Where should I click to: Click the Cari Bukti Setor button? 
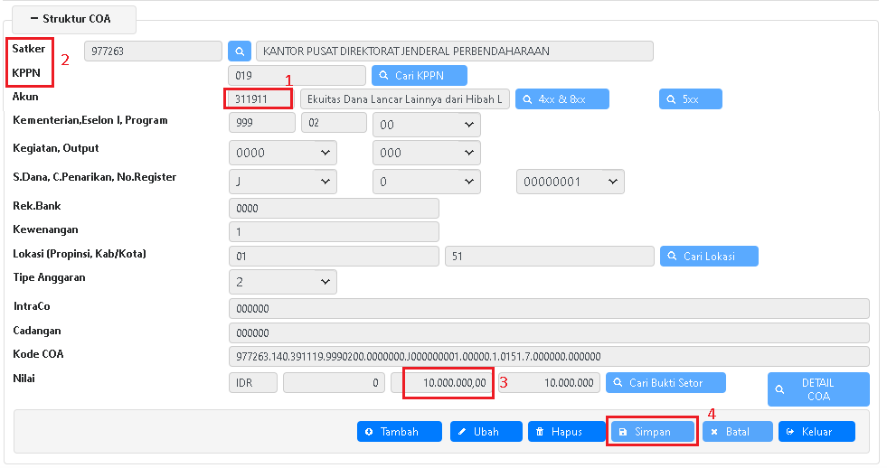tap(666, 383)
